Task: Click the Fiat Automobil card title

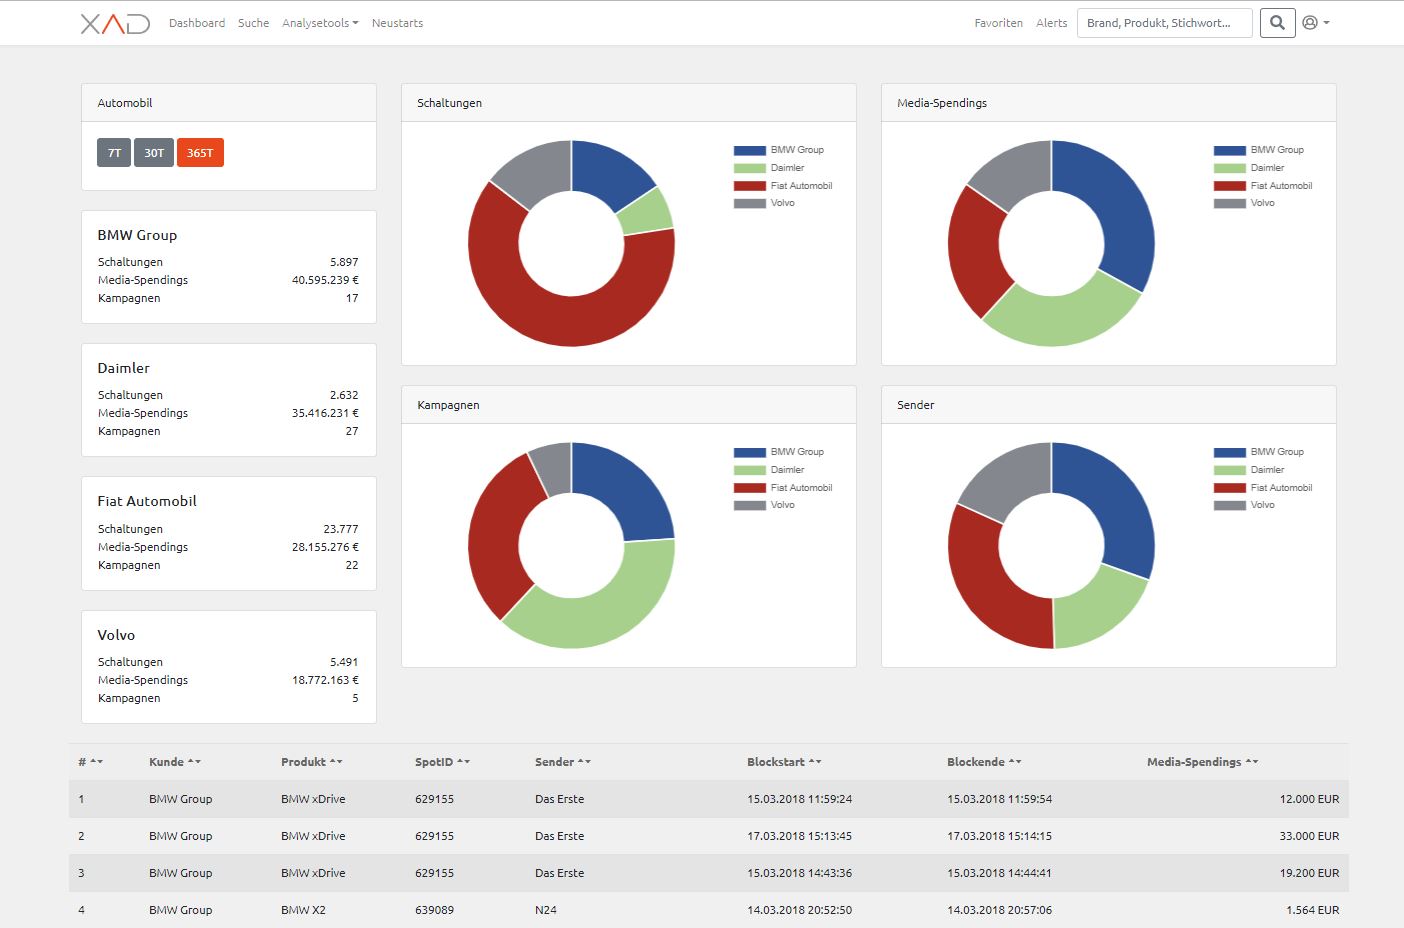Action: 147,501
